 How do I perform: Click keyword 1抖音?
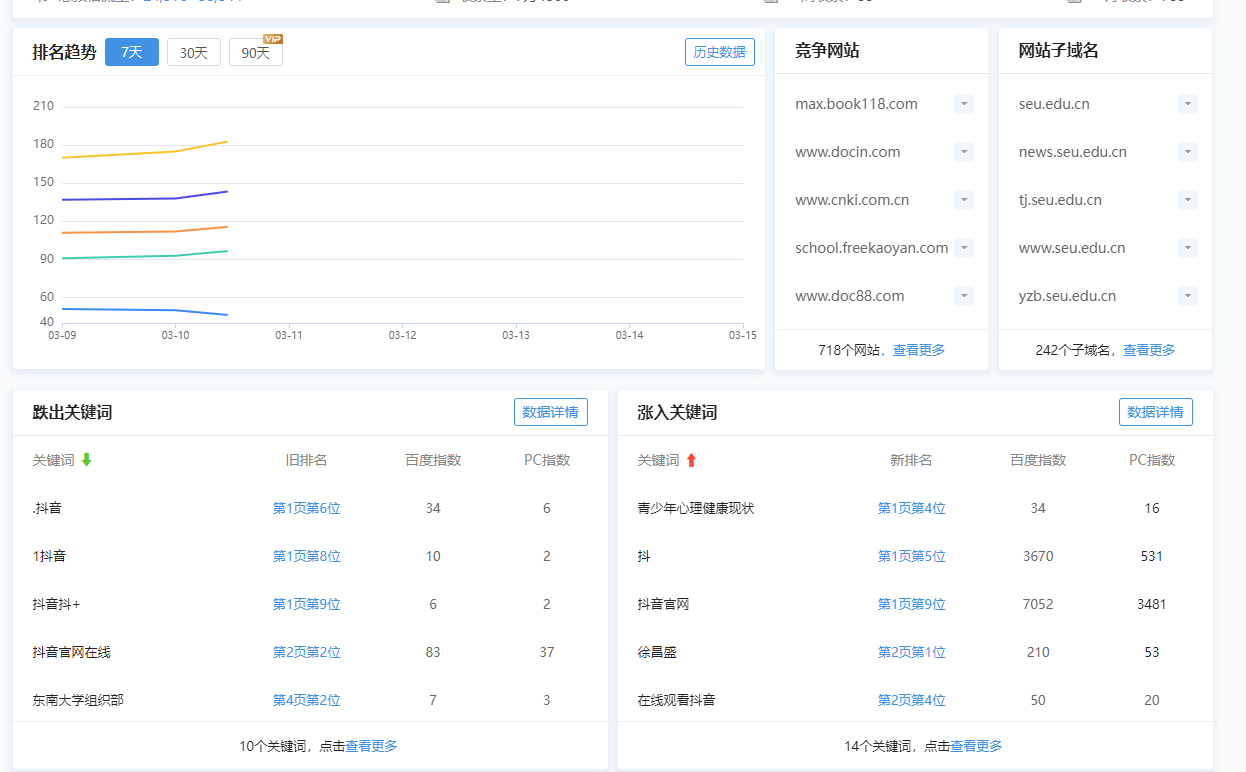click(x=49, y=556)
